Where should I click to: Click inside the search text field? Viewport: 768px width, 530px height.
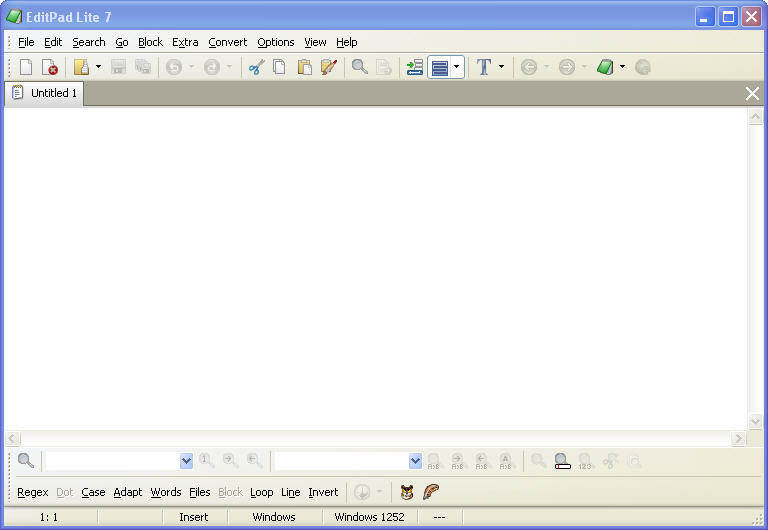click(x=113, y=461)
